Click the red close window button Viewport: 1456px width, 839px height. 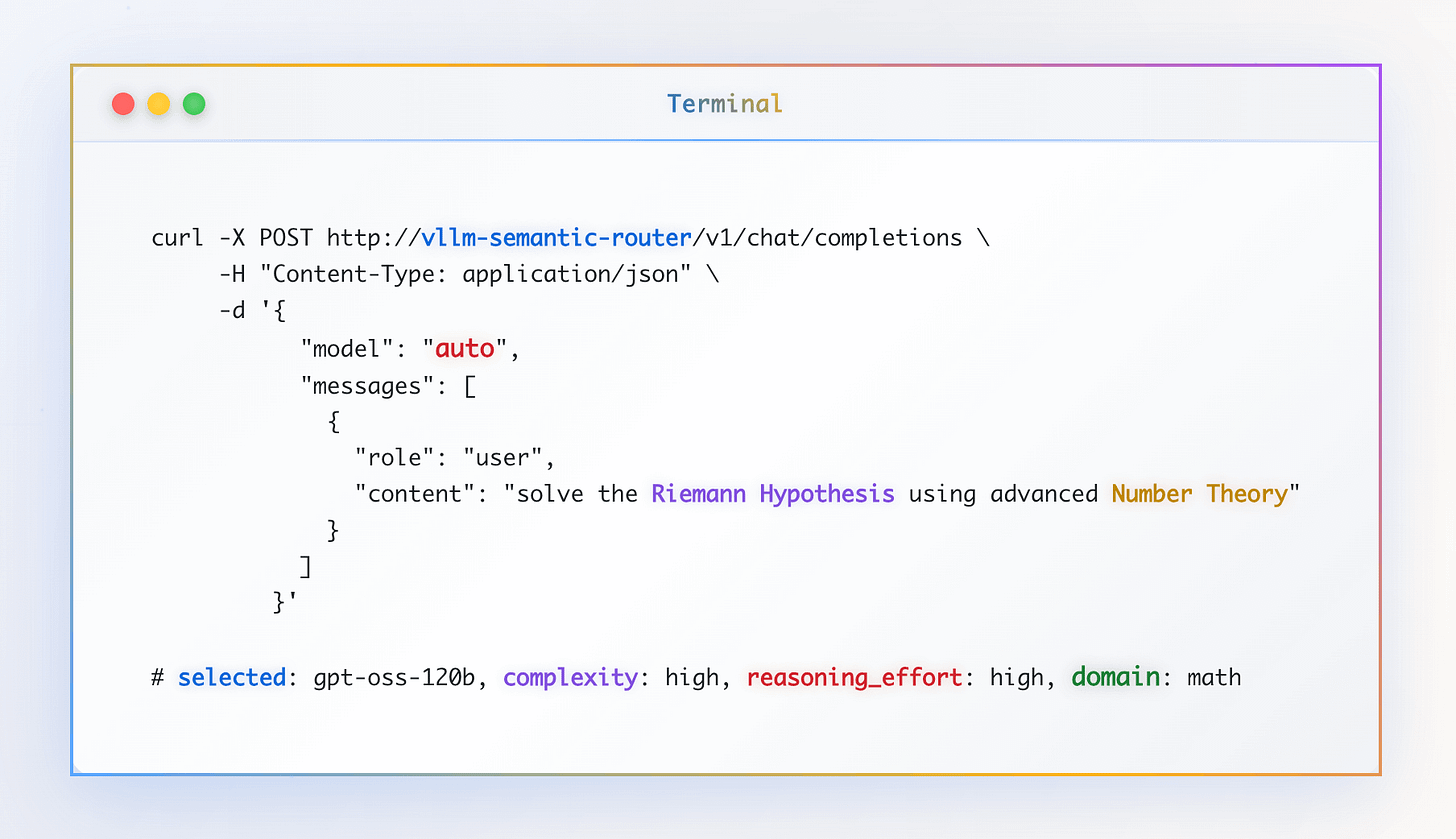pyautogui.click(x=123, y=104)
